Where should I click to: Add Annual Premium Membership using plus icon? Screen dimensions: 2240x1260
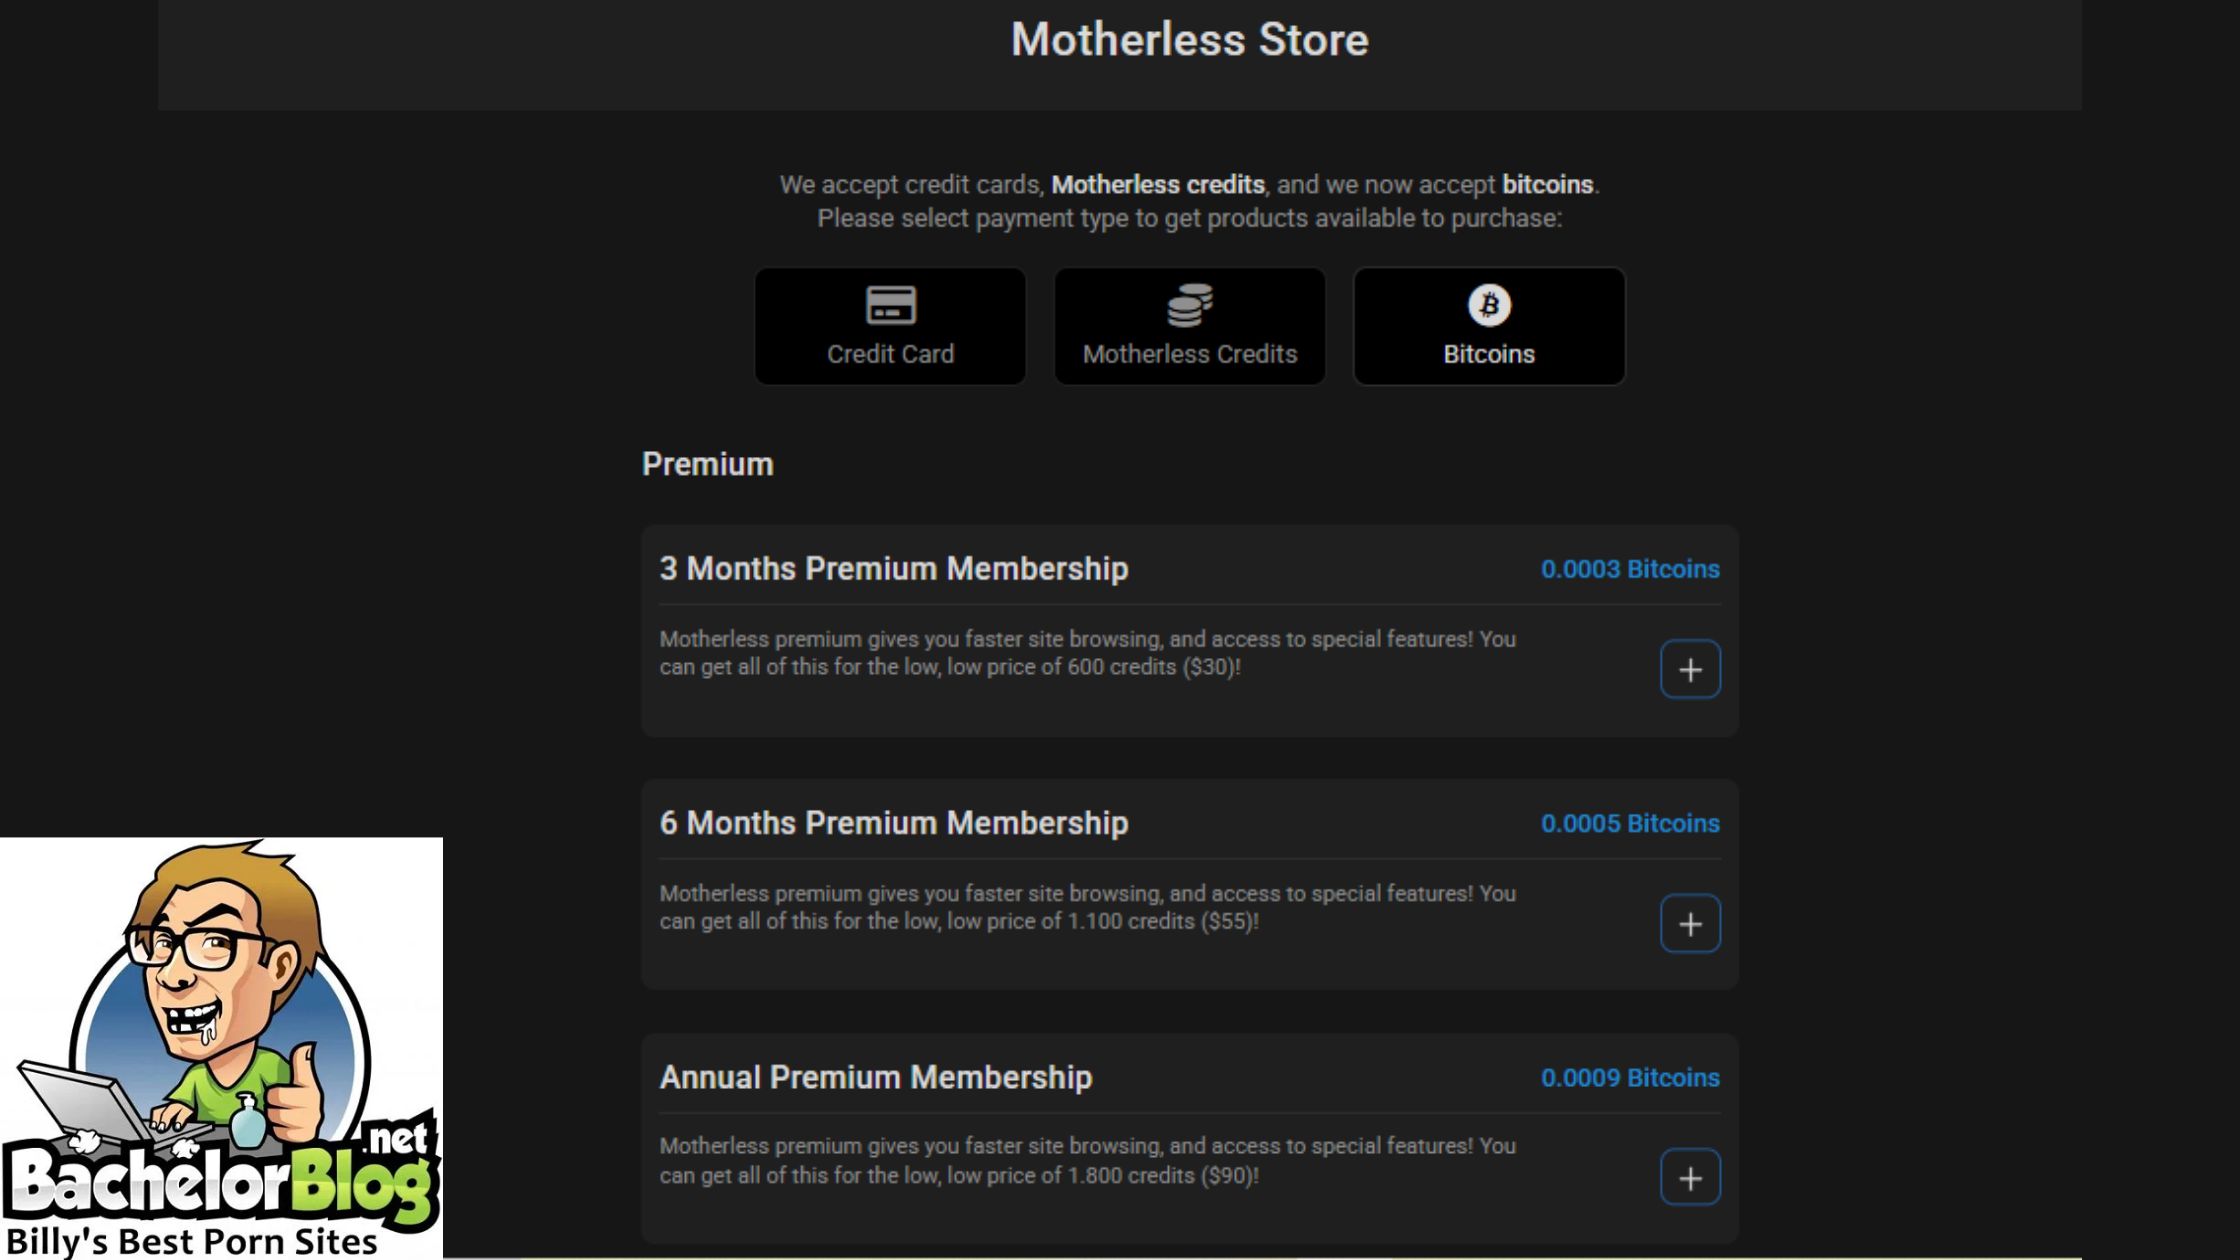click(1690, 1178)
